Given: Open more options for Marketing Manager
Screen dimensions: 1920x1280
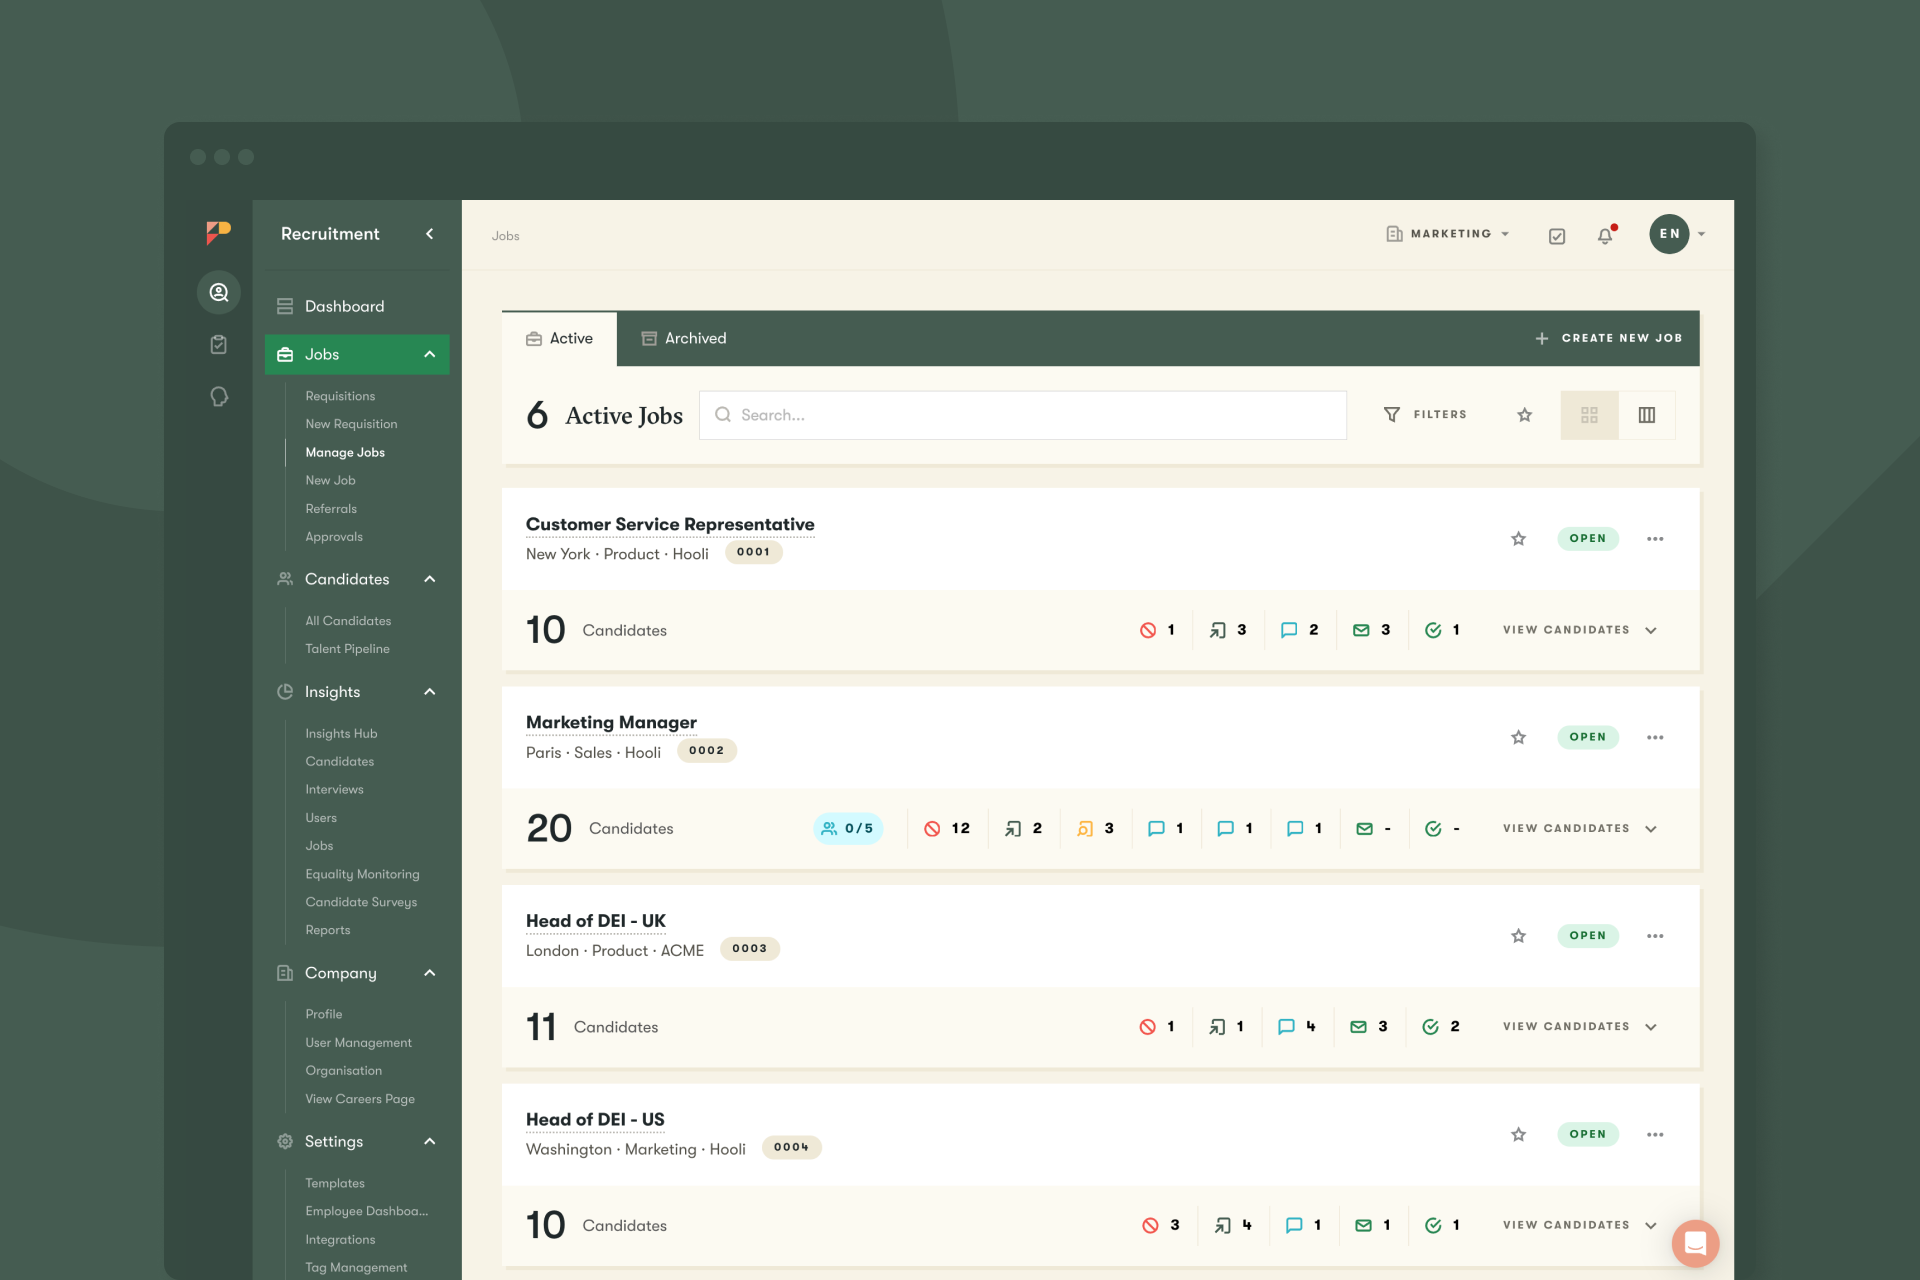Looking at the screenshot, I should [x=1655, y=737].
